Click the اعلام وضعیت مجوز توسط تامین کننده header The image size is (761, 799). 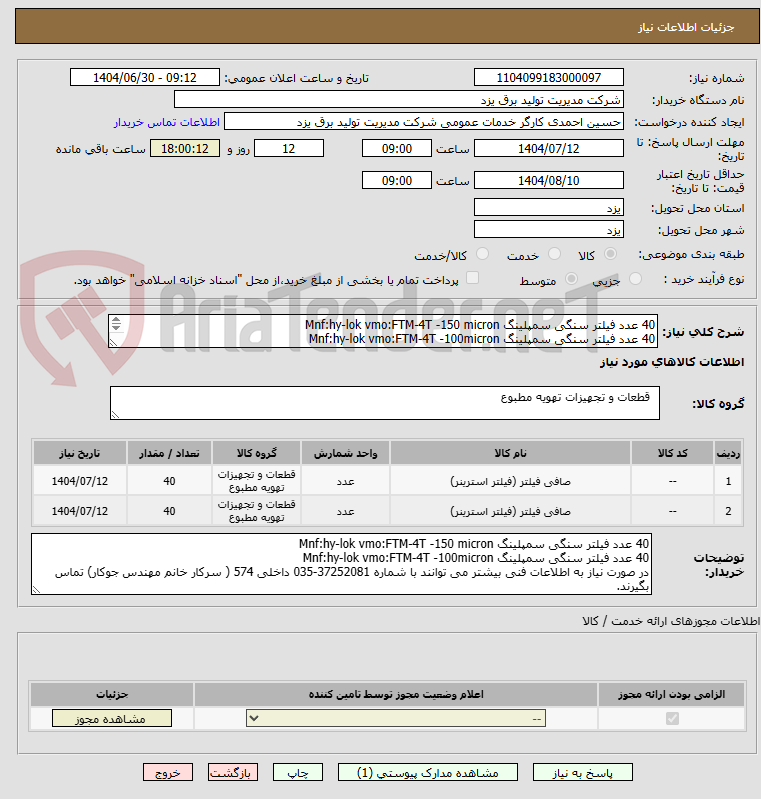point(396,694)
